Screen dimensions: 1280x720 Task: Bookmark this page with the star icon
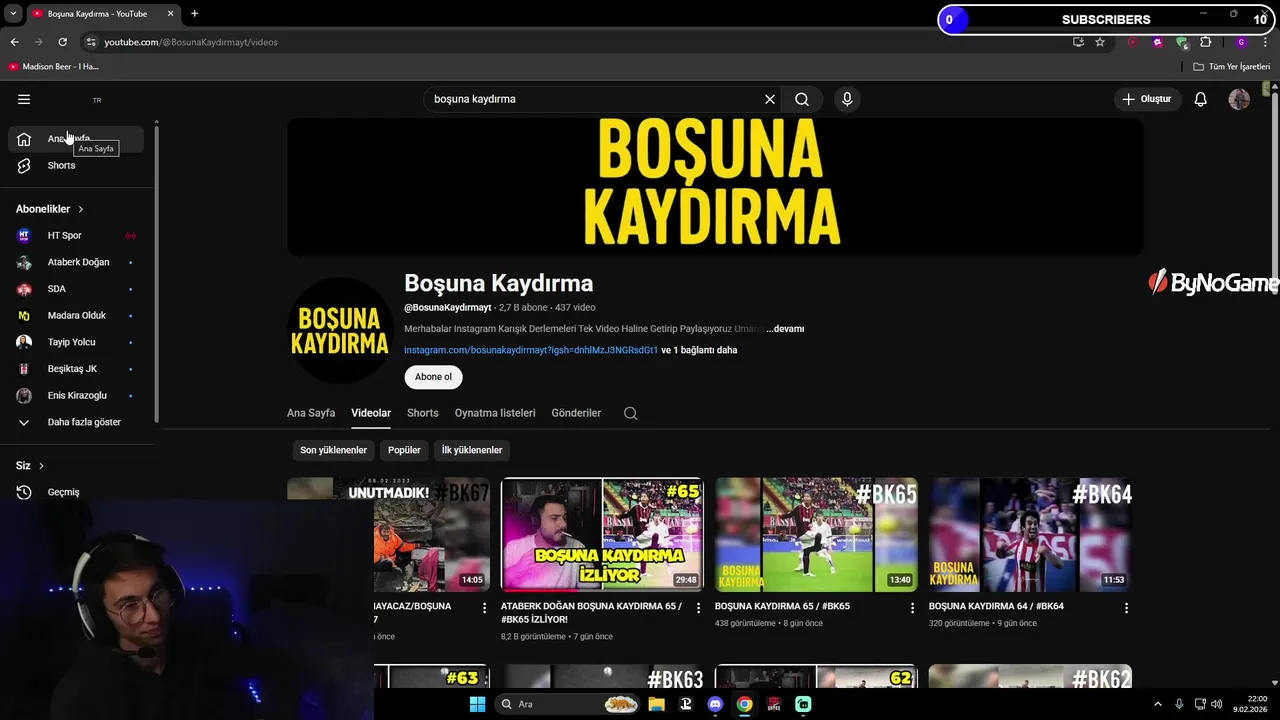[1100, 42]
